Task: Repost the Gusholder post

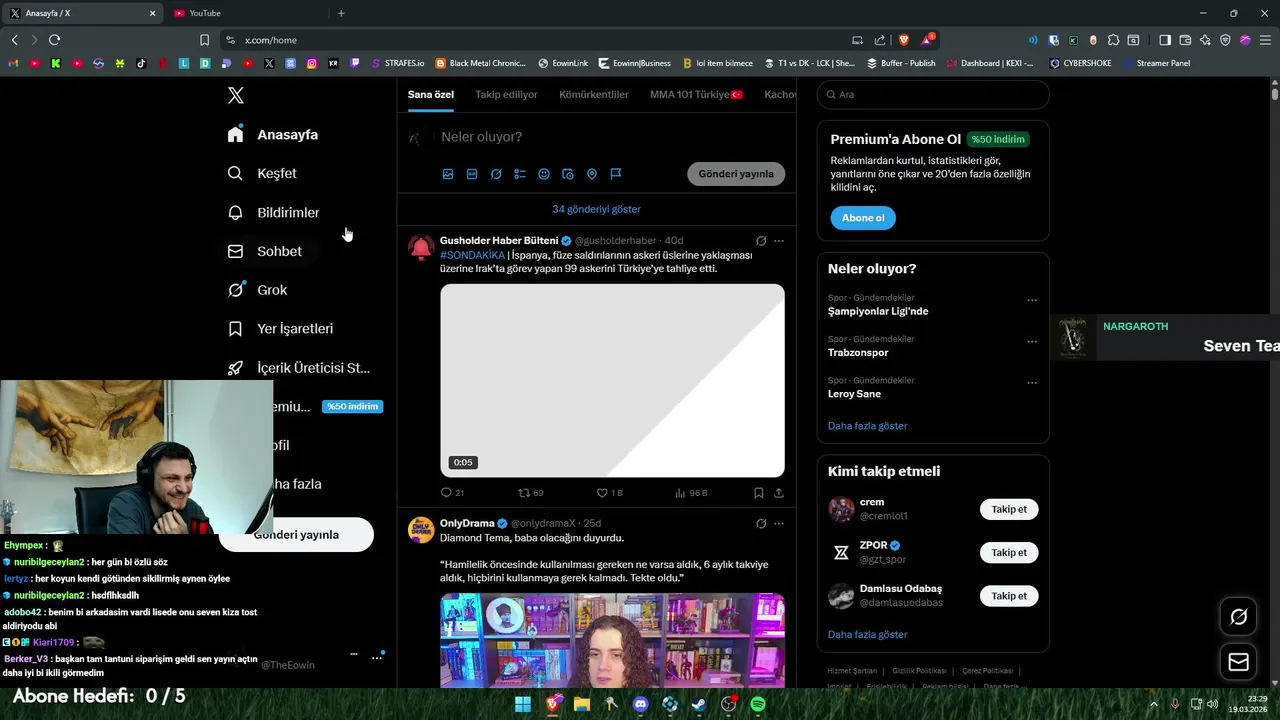Action: [530, 493]
